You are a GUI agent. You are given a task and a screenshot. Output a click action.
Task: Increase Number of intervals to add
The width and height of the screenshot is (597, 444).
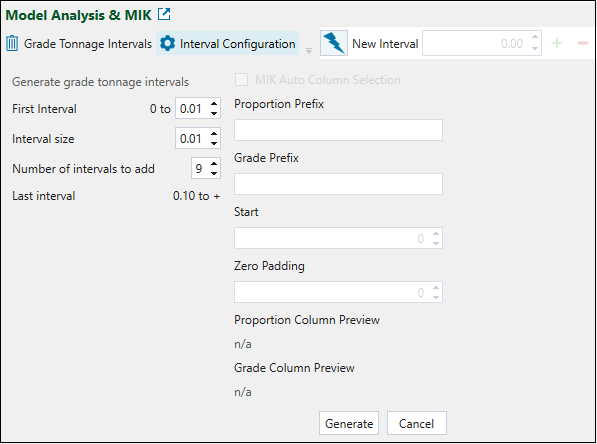pos(214,164)
